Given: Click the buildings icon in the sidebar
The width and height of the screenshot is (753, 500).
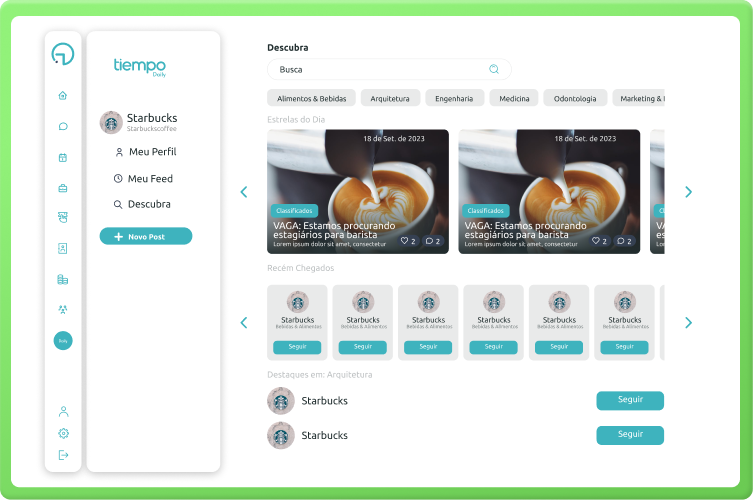Looking at the screenshot, I should 63,279.
